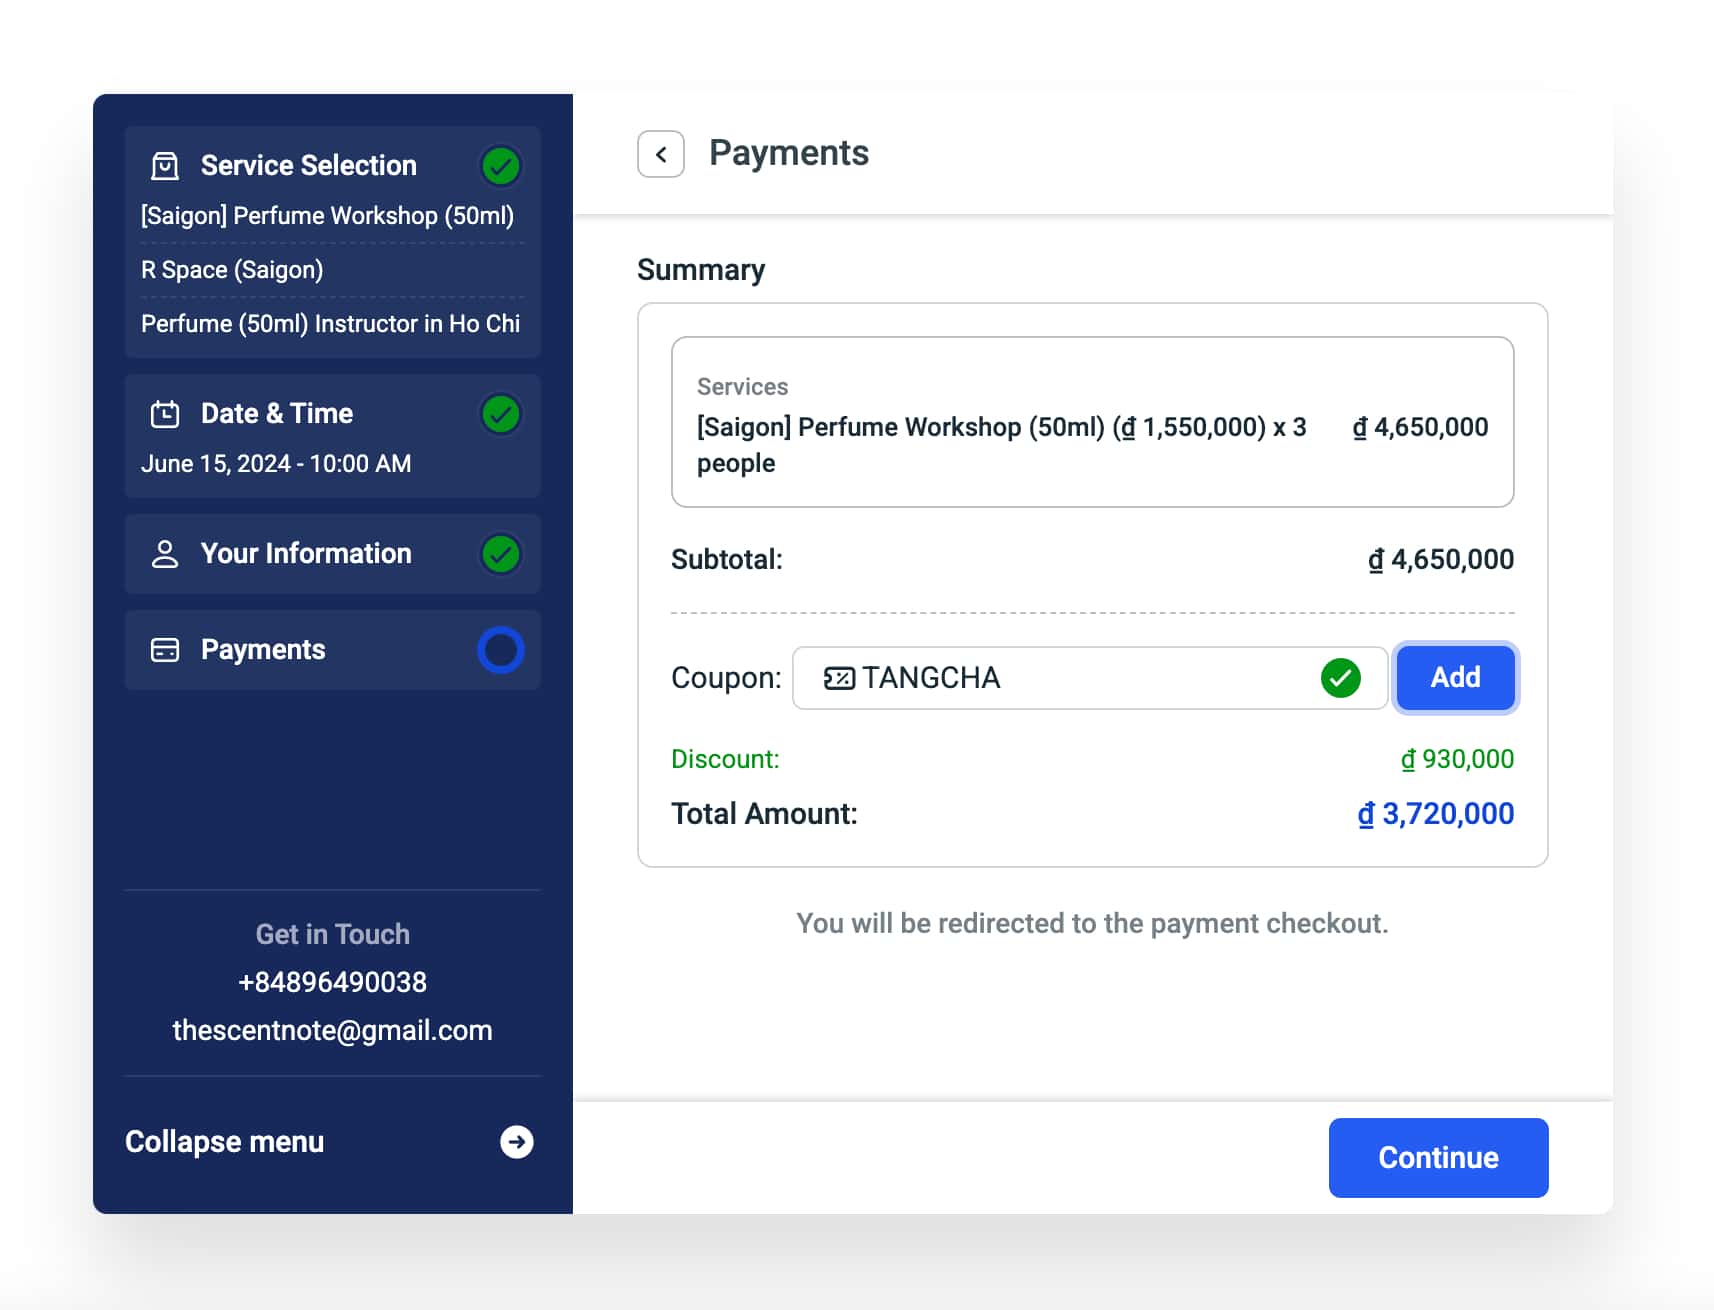Image resolution: width=1714 pixels, height=1310 pixels.
Task: Click the credit card Payments icon
Action: [x=165, y=650]
